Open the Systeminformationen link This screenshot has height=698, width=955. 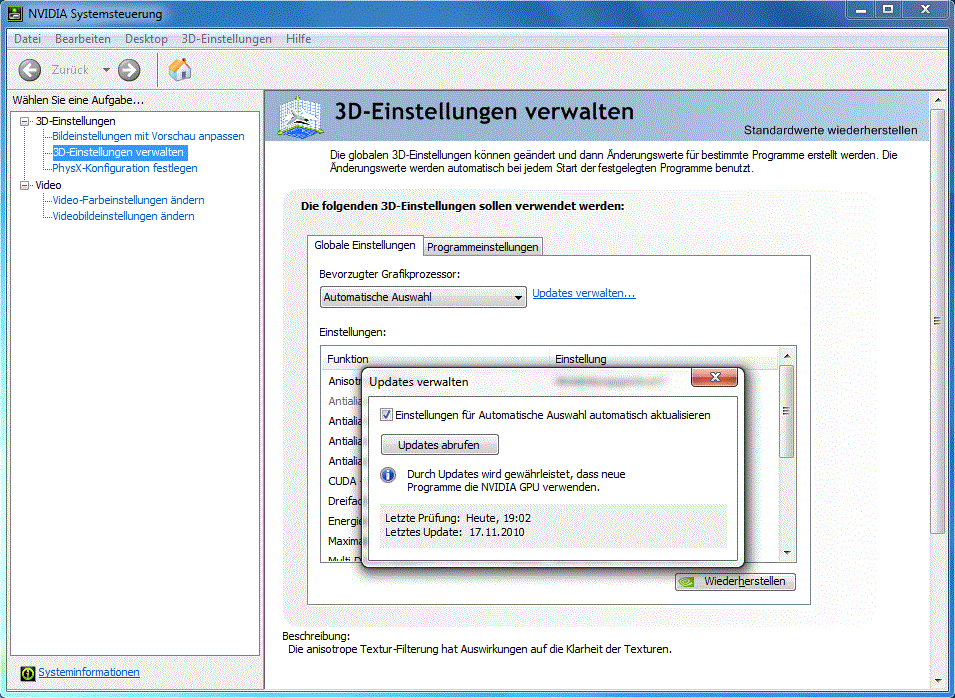tap(89, 672)
